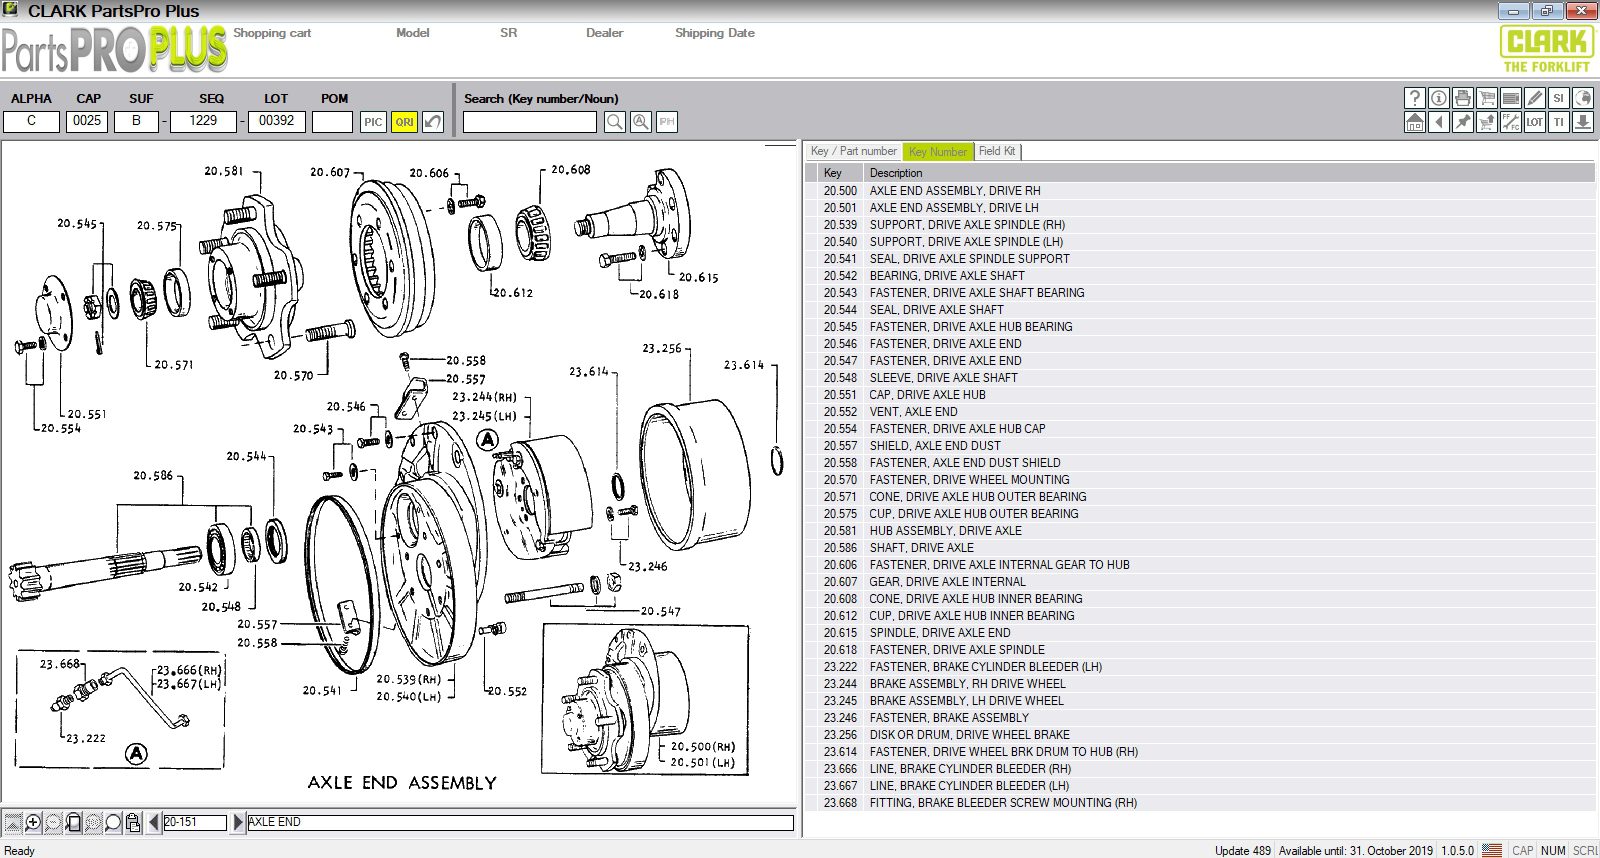Select the pencil edit icon
Image resolution: width=1600 pixels, height=858 pixels.
click(1535, 98)
